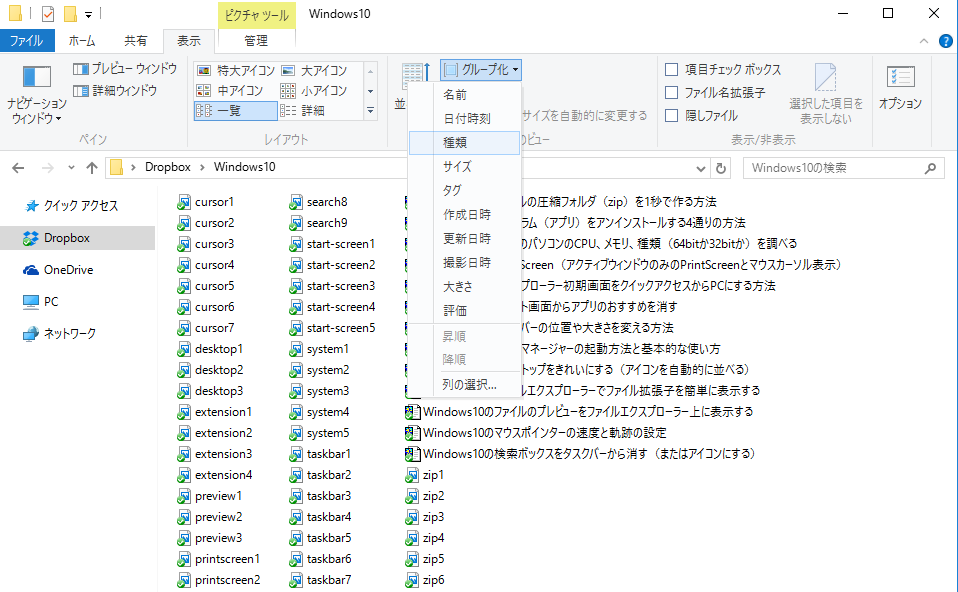Click the up-arrow parent folder button
The width and height of the screenshot is (958, 592).
[92, 167]
